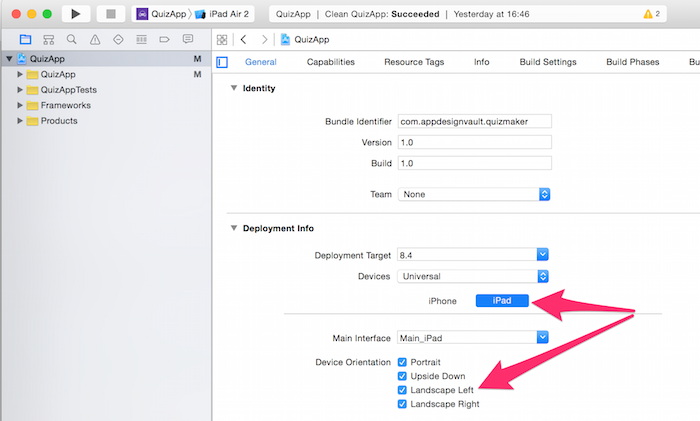Toggle the Portrait orientation checkbox

402,362
